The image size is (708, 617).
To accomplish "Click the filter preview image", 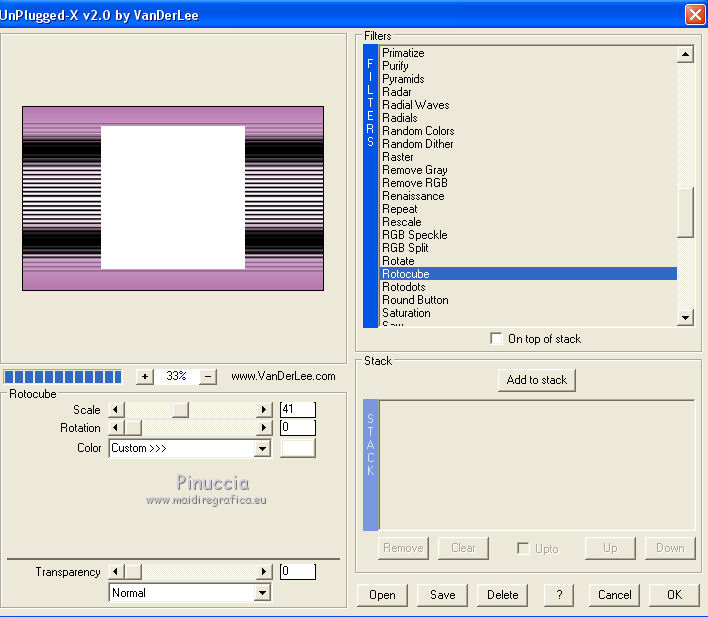I will (173, 198).
